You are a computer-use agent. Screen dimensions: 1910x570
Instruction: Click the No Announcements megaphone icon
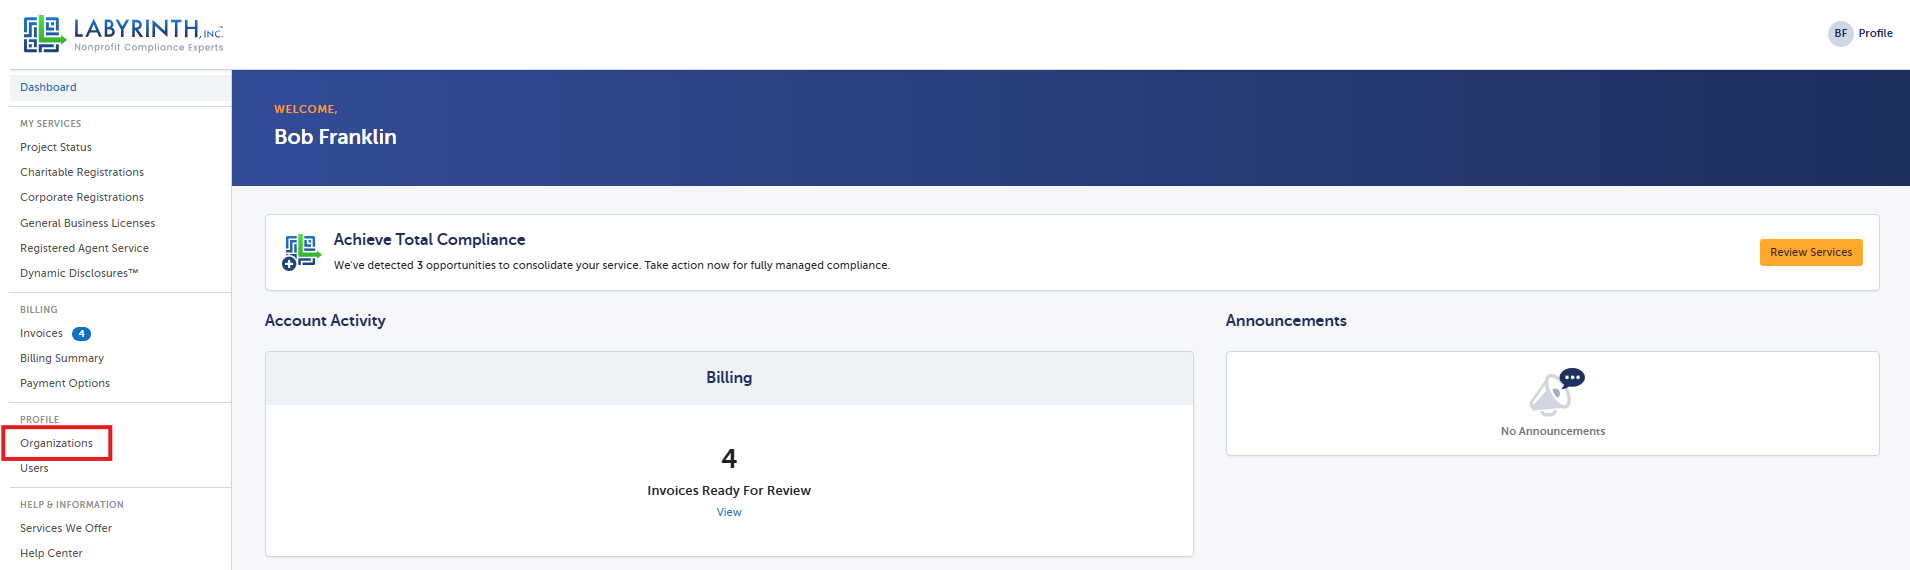click(x=1556, y=392)
